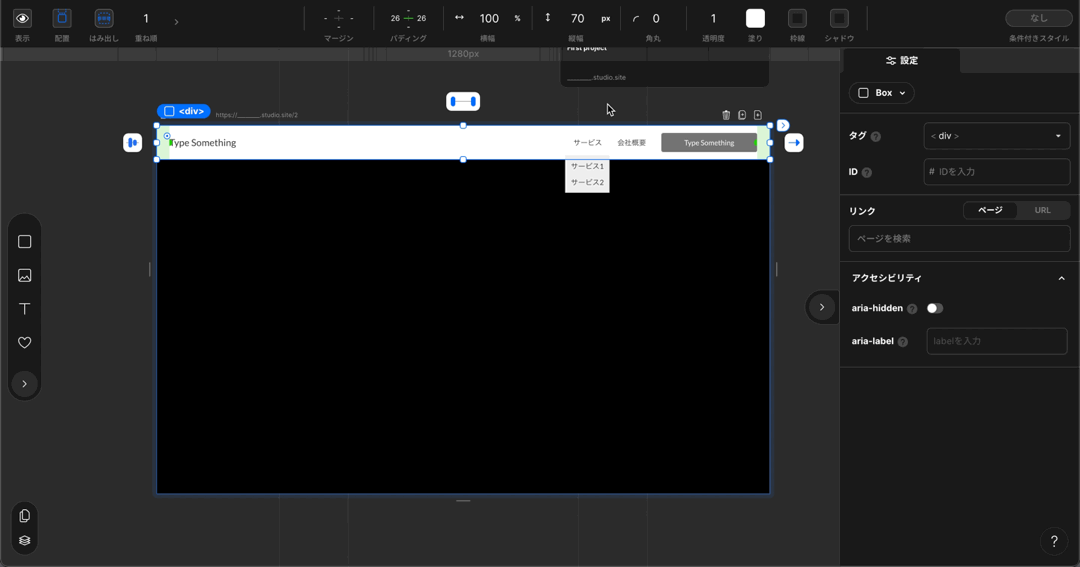Edit the 透明度 opacity value
The height and width of the screenshot is (567, 1080).
(713, 19)
